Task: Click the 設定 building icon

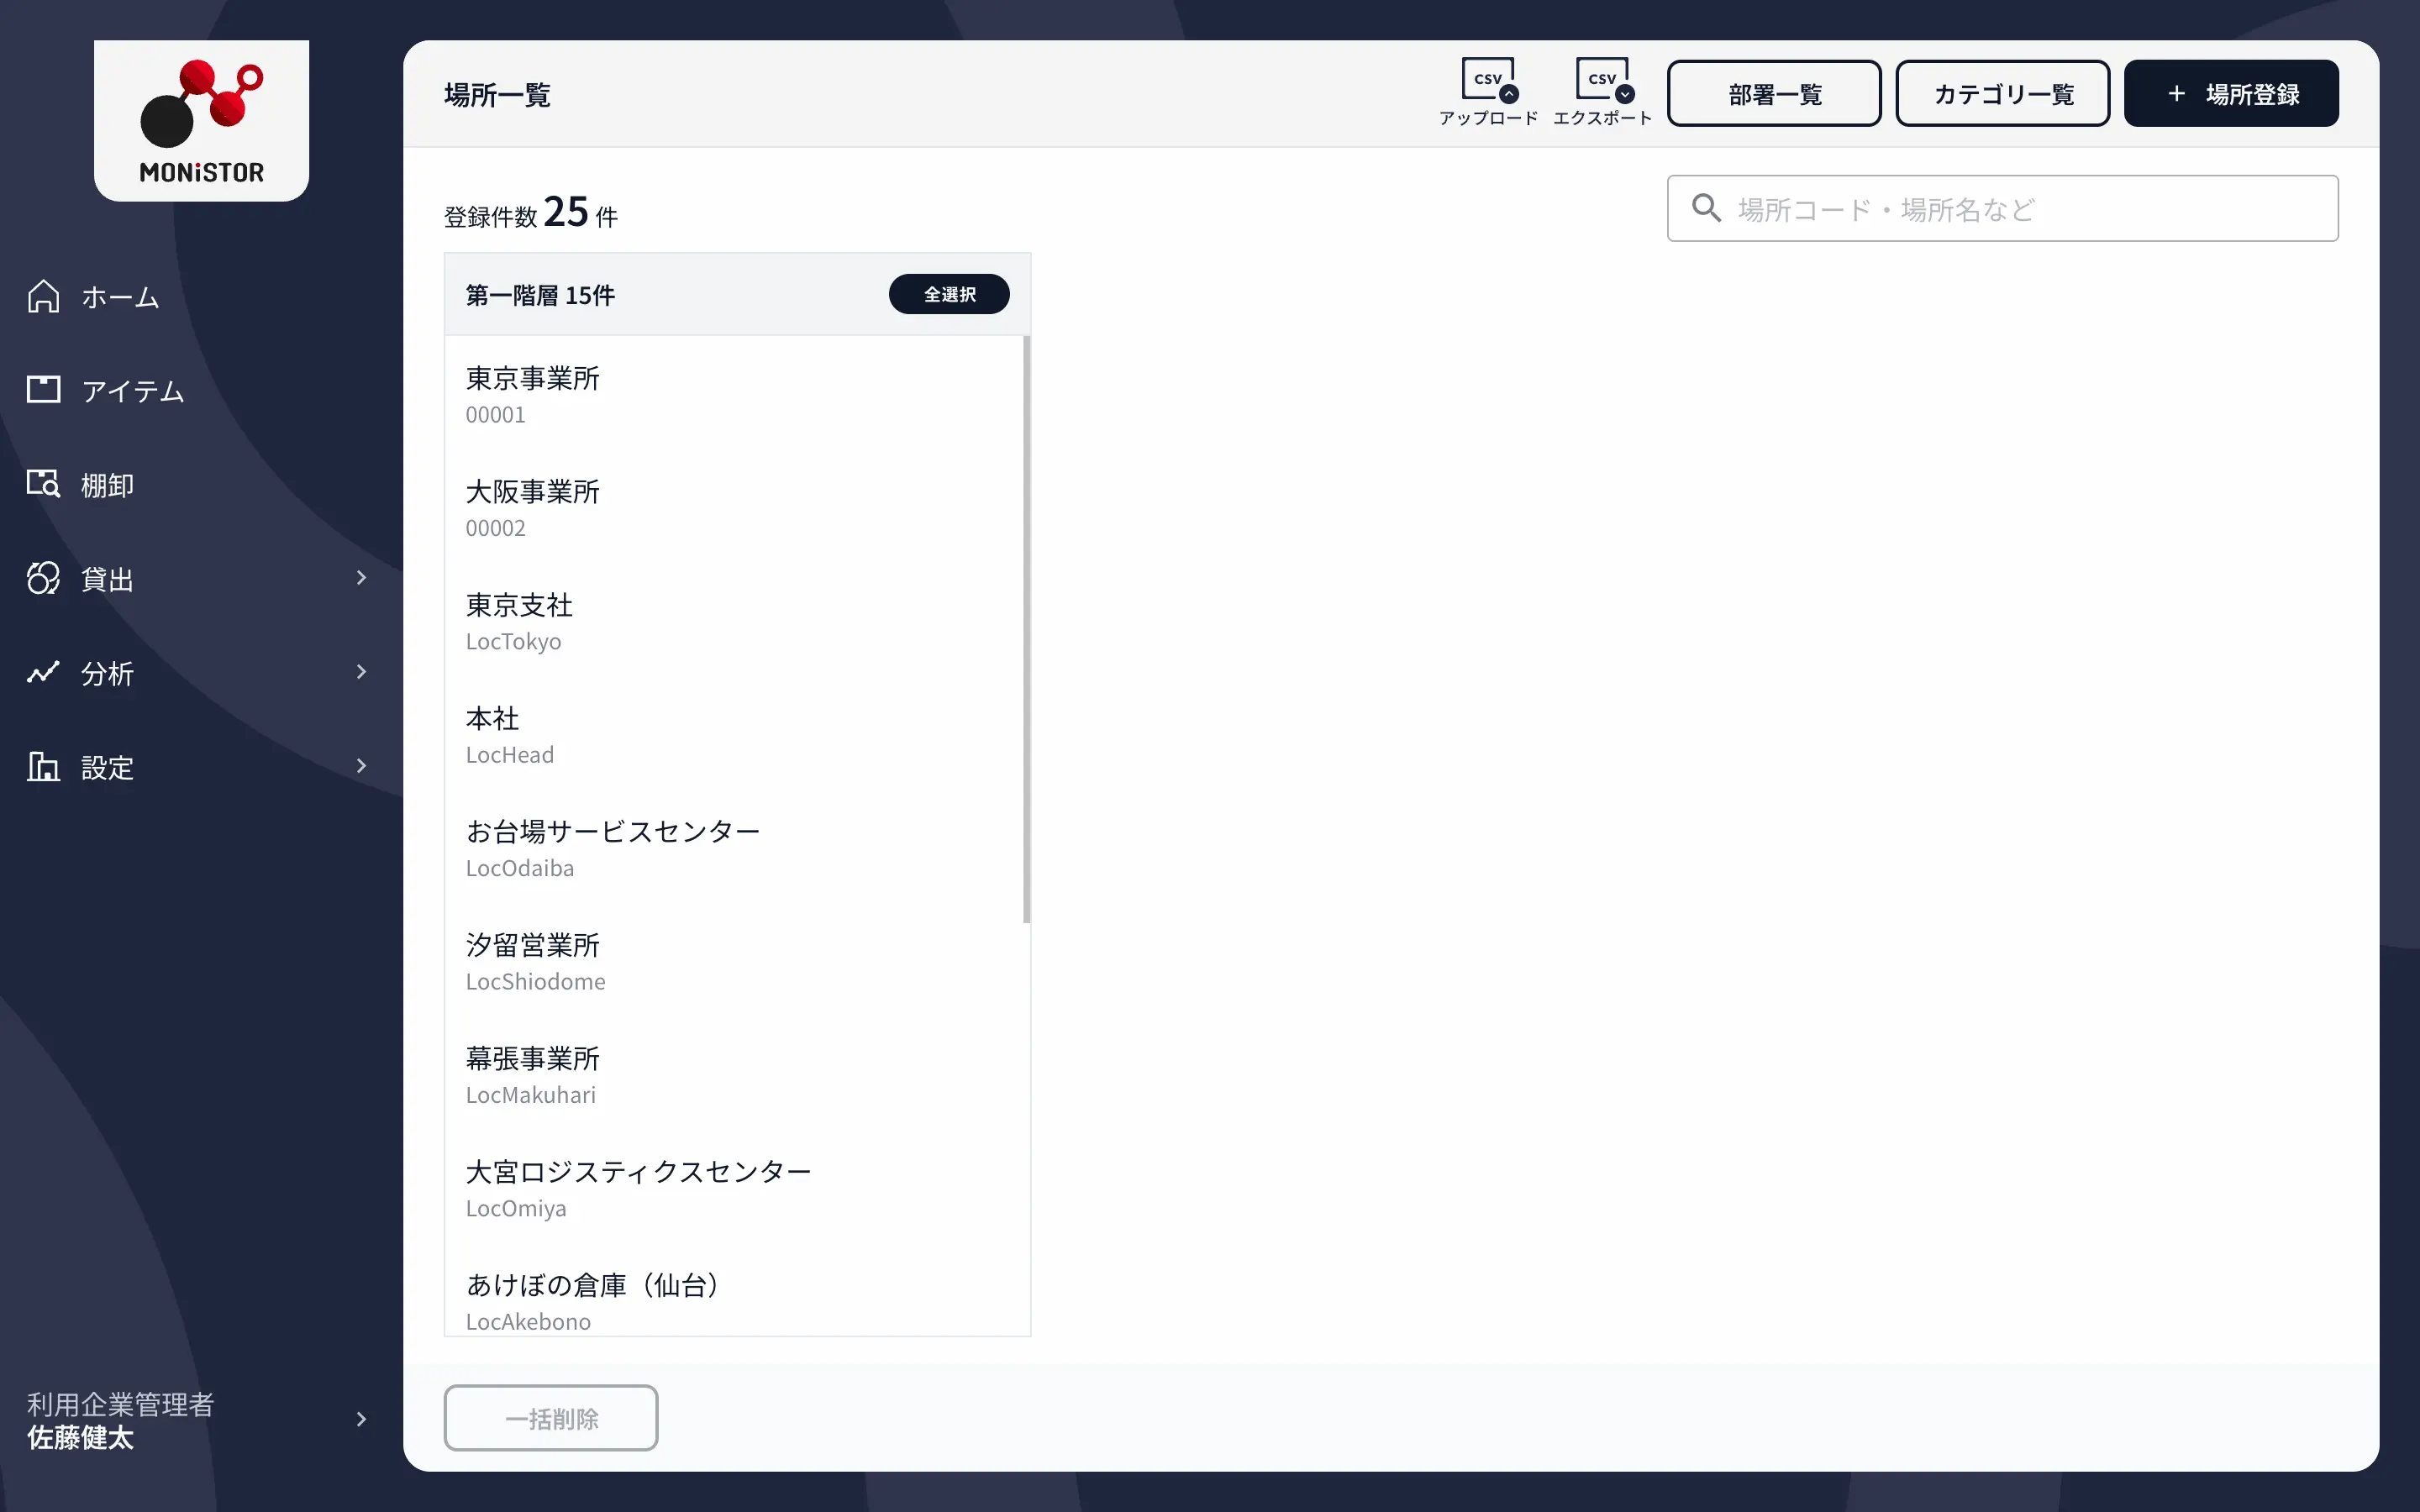Action: 43,766
